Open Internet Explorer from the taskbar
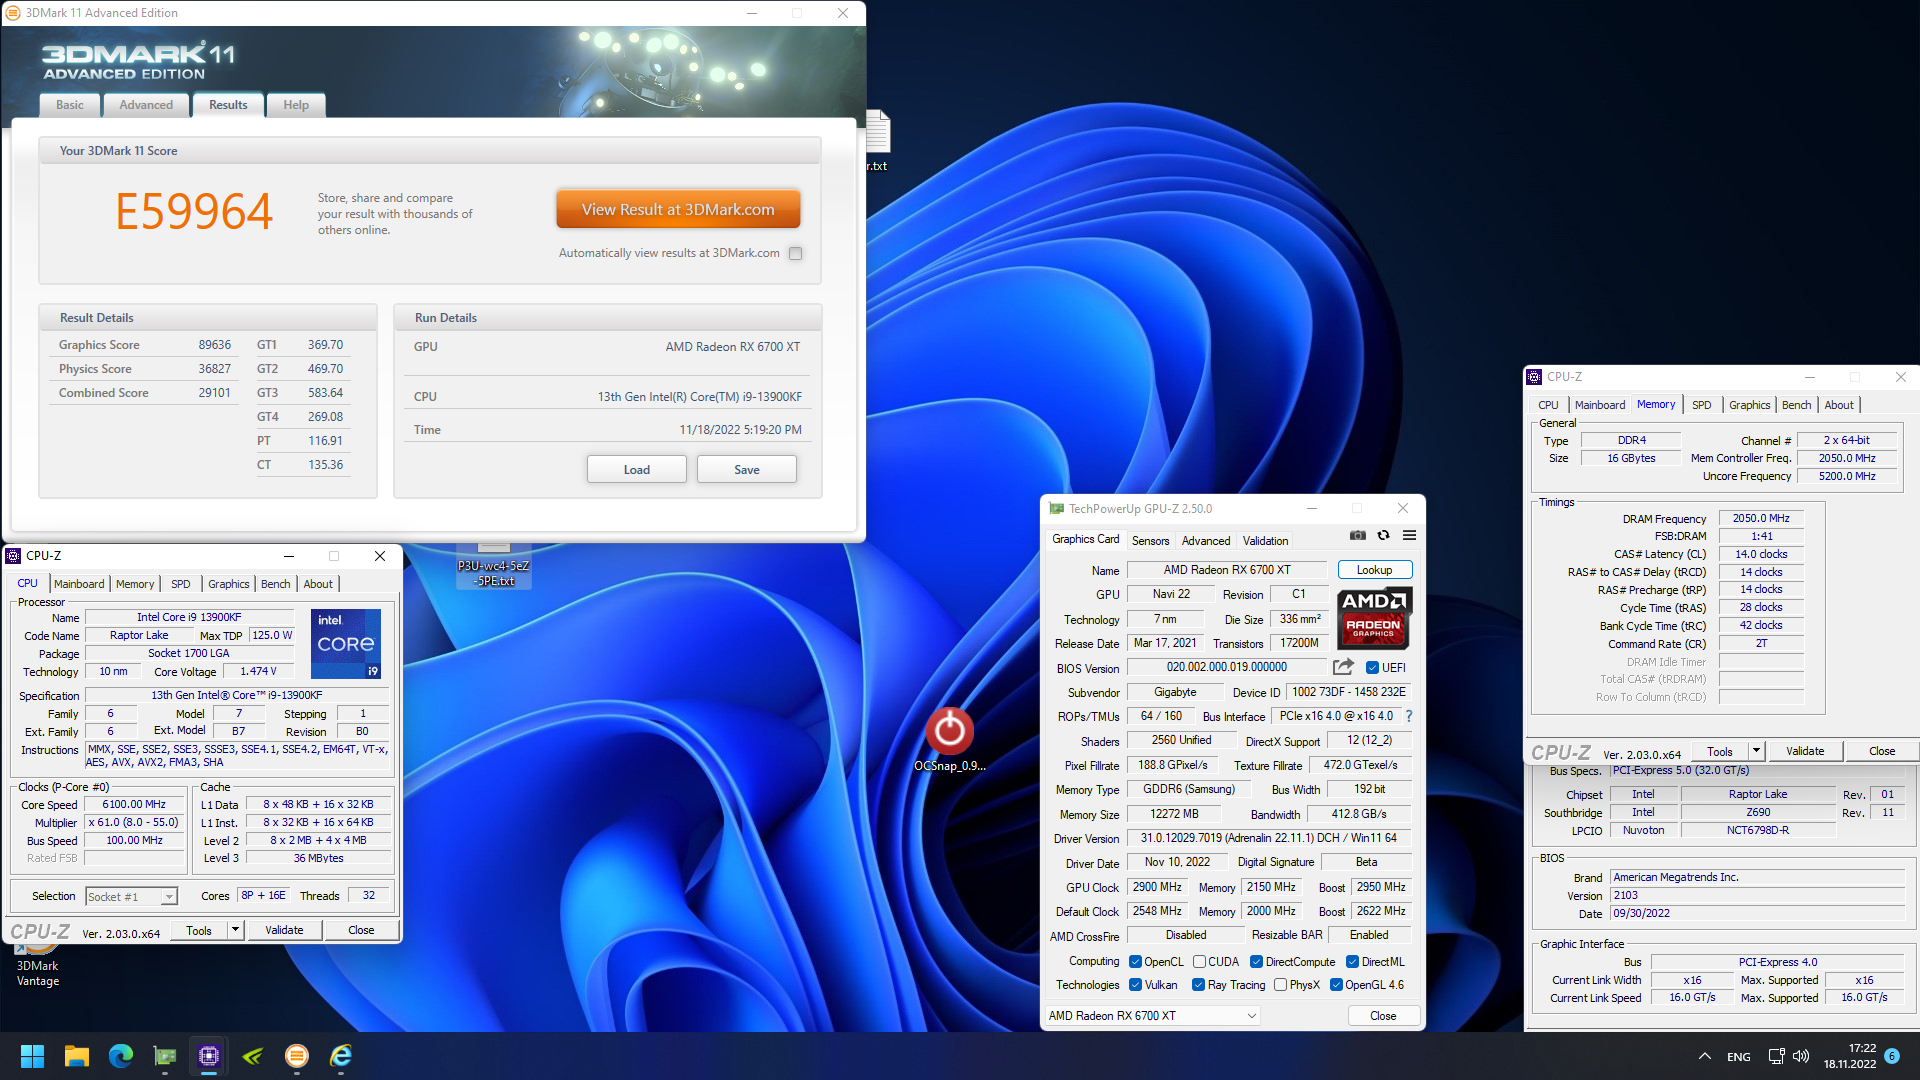The height and width of the screenshot is (1080, 1920). (x=341, y=1056)
